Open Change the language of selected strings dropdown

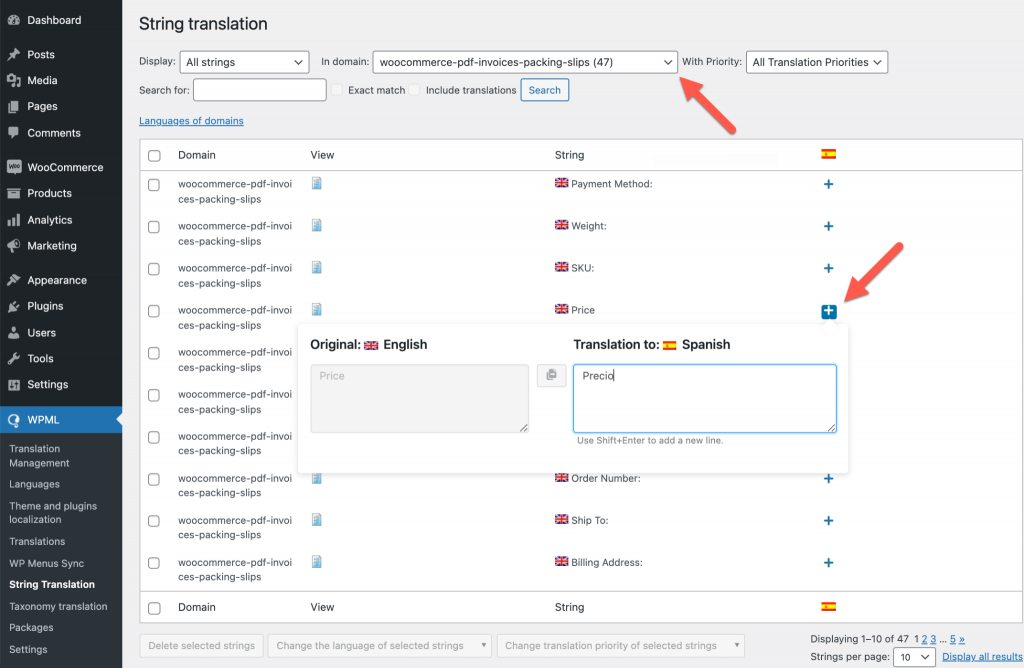pos(379,646)
